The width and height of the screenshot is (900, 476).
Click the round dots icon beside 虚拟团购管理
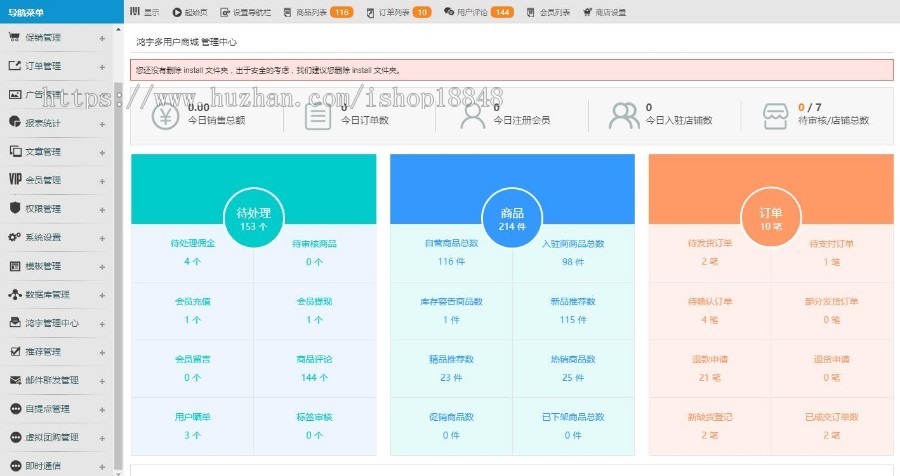pyautogui.click(x=15, y=437)
